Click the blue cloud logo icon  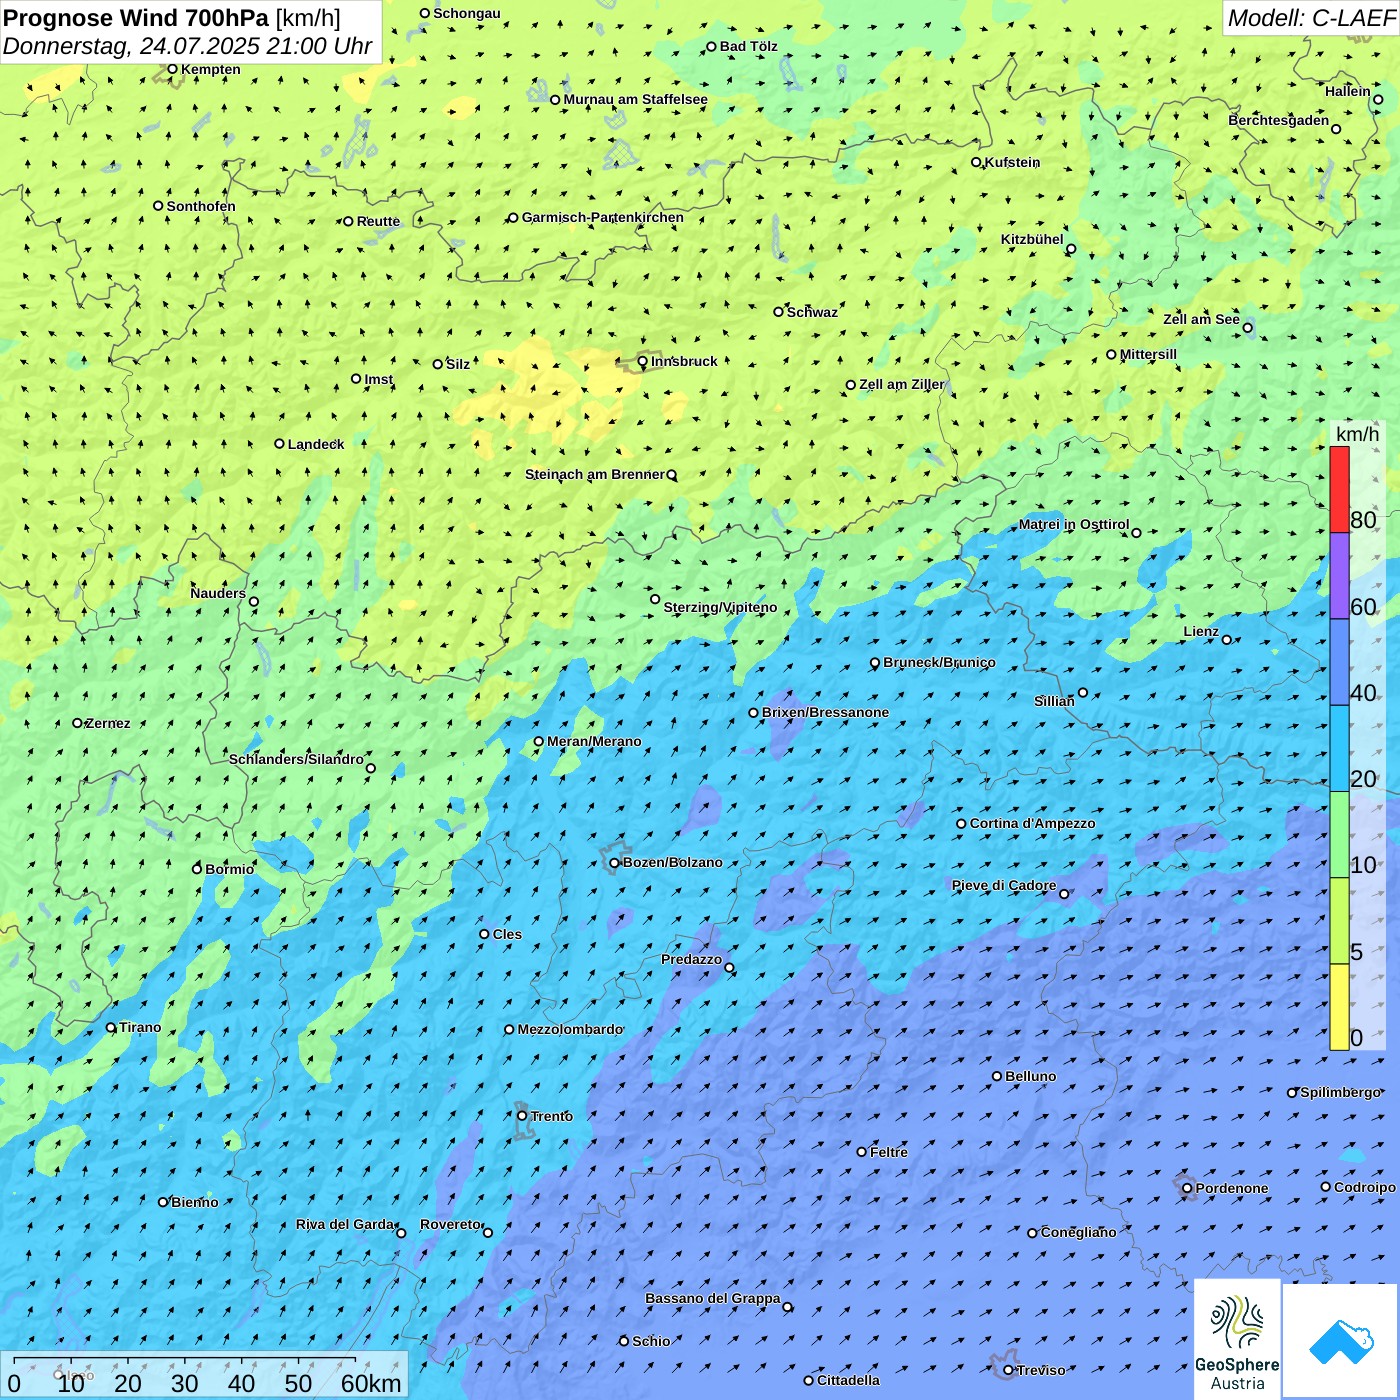[x=1340, y=1341]
